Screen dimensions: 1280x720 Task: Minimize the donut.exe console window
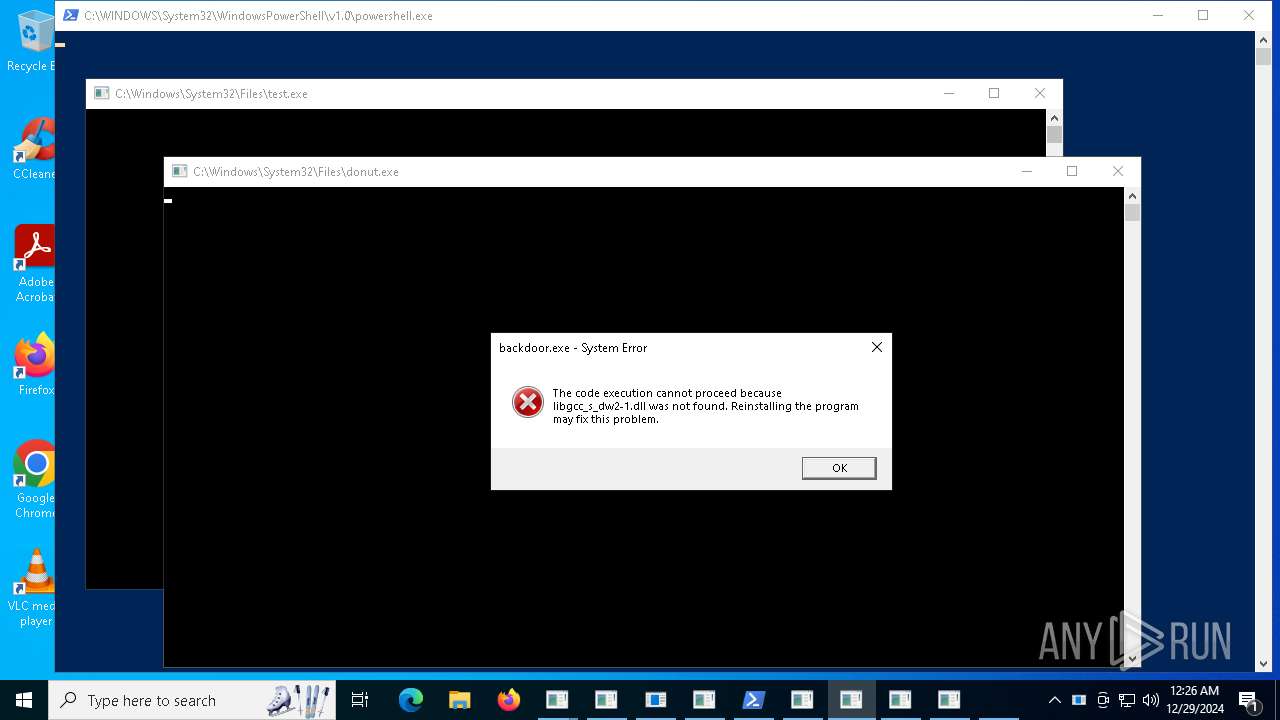1026,171
